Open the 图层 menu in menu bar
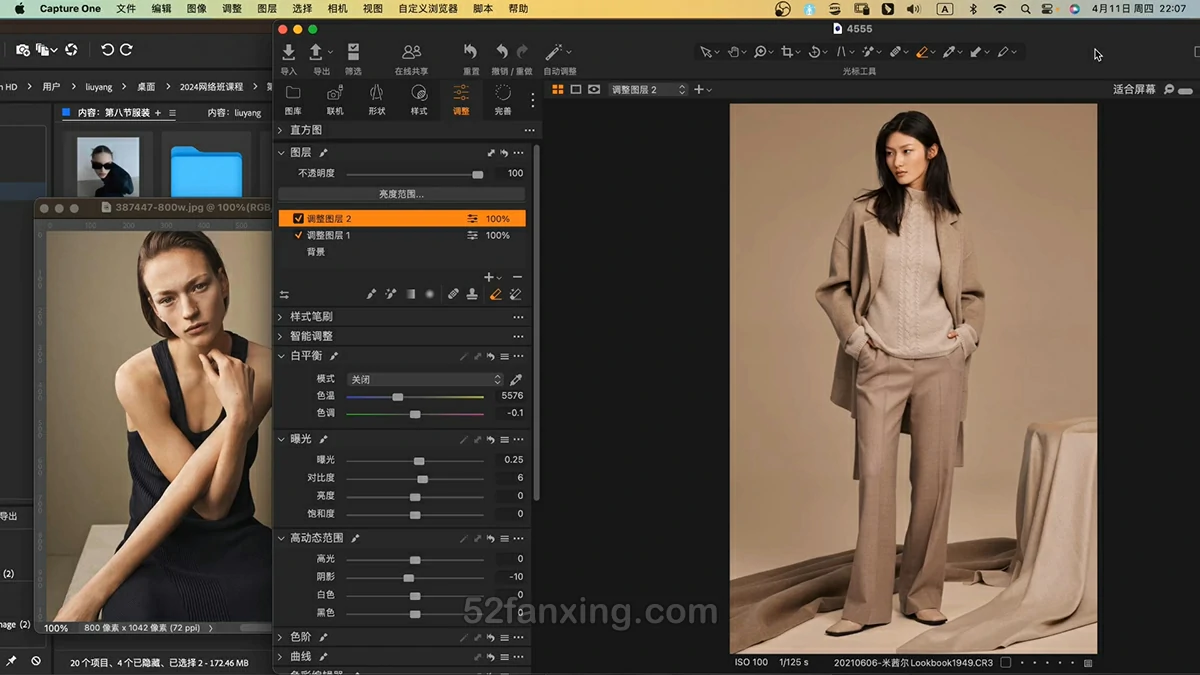 coord(267,8)
